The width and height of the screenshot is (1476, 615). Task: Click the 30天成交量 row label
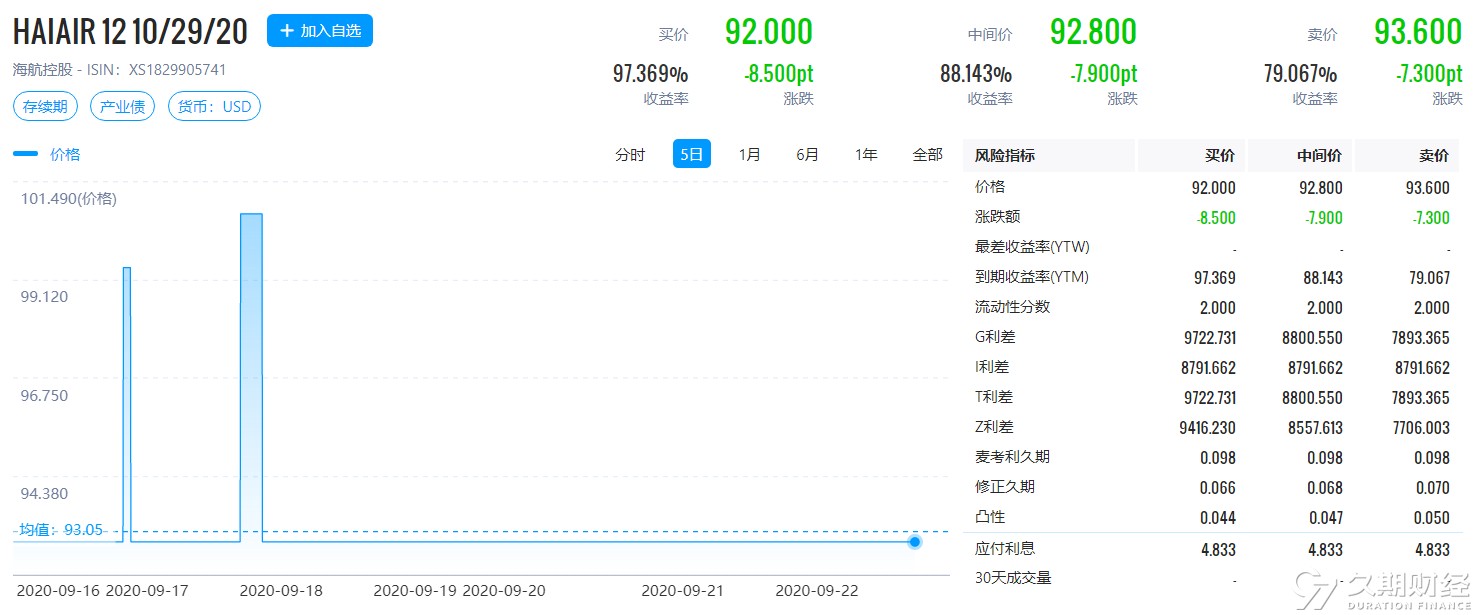[x=1013, y=578]
